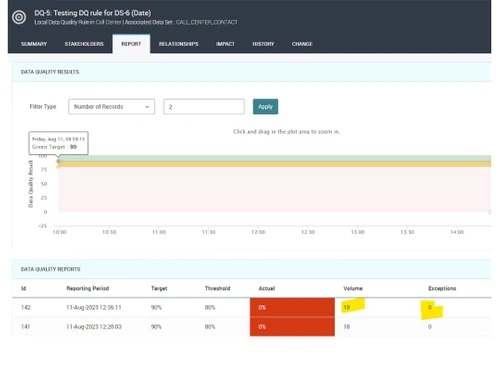Open the Change tab

pyautogui.click(x=302, y=44)
